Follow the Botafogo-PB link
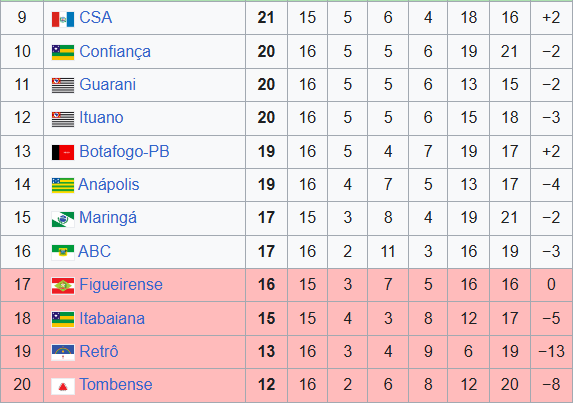This screenshot has height=403, width=573. click(x=124, y=152)
